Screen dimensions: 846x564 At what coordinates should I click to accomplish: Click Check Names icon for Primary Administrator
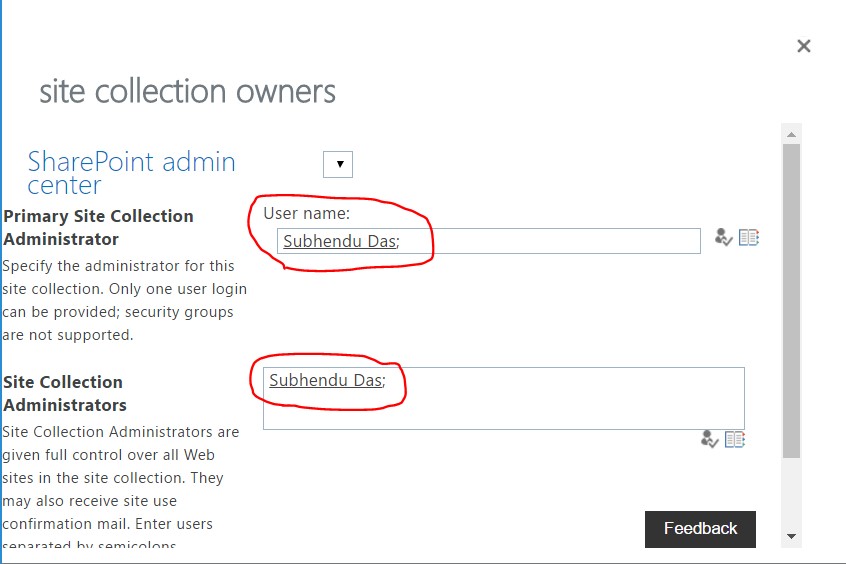point(723,237)
